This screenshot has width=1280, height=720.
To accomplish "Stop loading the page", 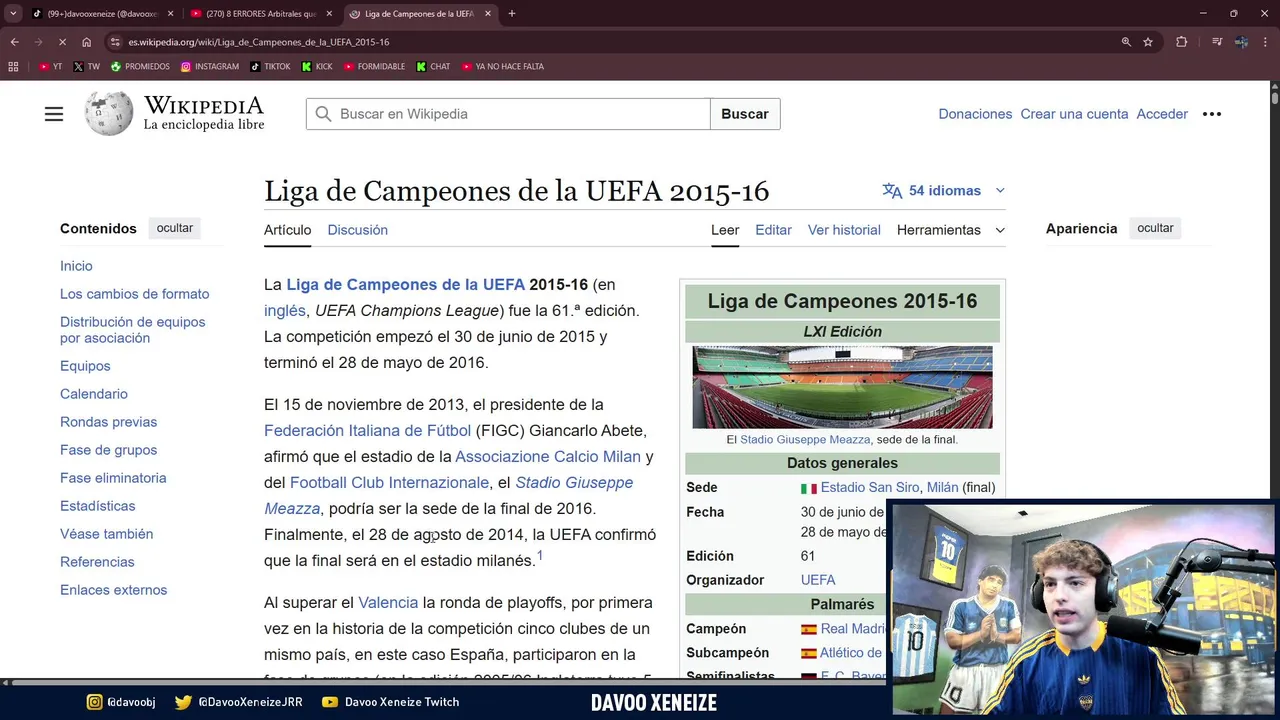I will (62, 42).
